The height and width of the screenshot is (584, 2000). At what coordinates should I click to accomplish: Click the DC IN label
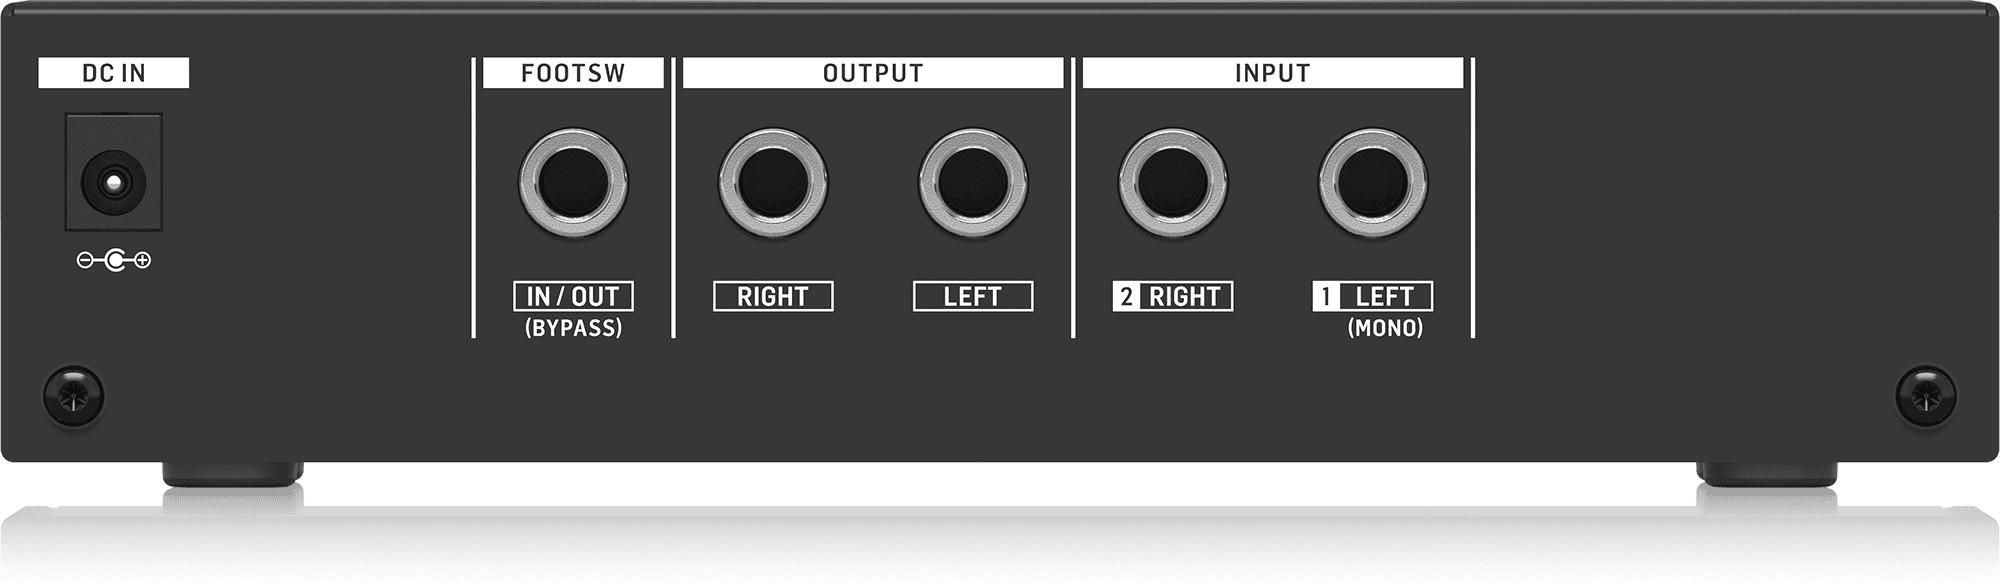coord(113,73)
